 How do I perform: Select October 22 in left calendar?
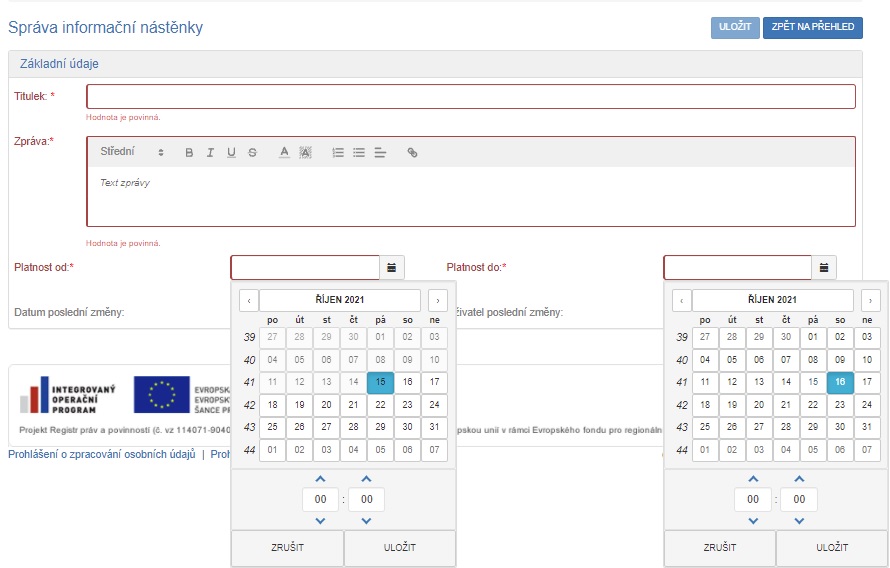coord(380,405)
